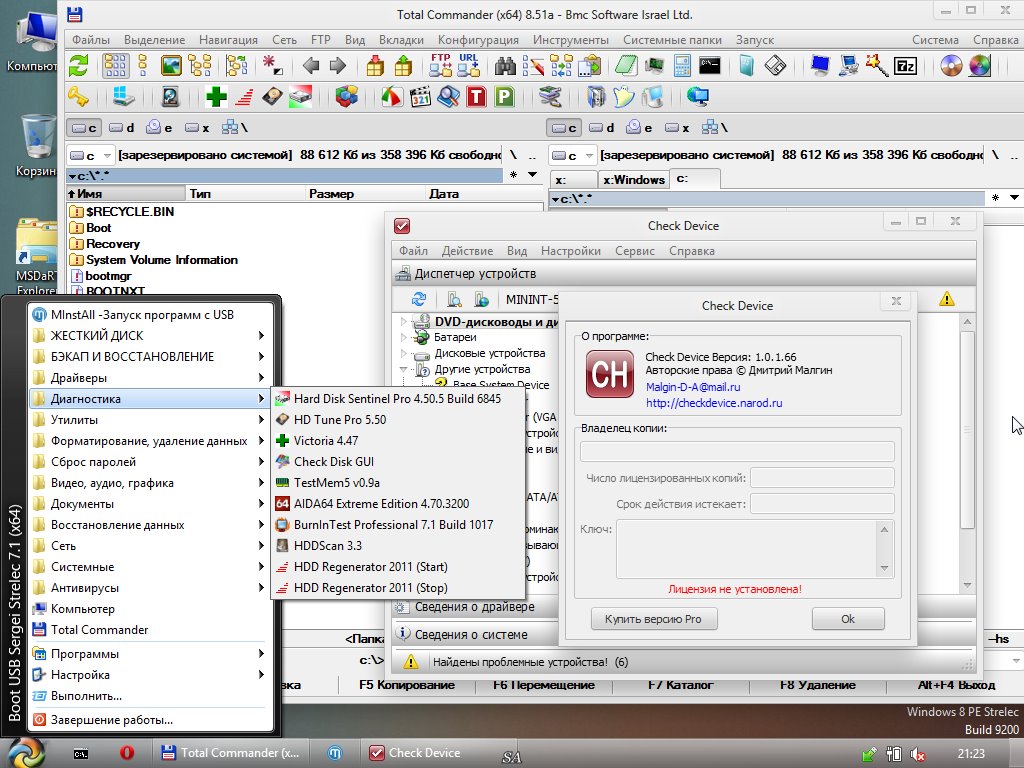Click the pack files icon with red arrow

pos(375,66)
